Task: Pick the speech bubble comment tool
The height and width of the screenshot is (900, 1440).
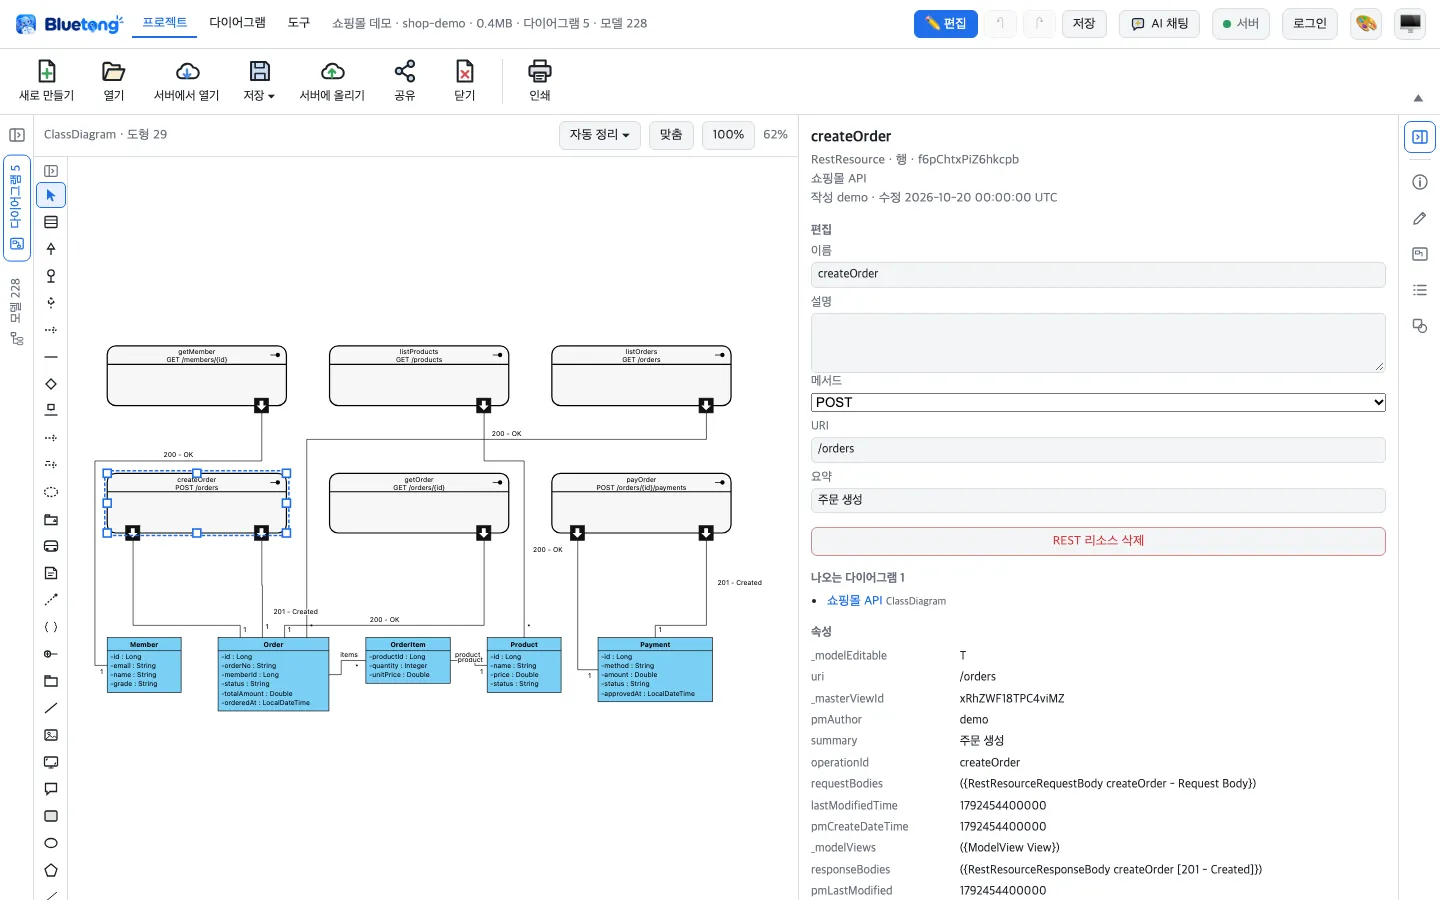Action: [x=51, y=789]
